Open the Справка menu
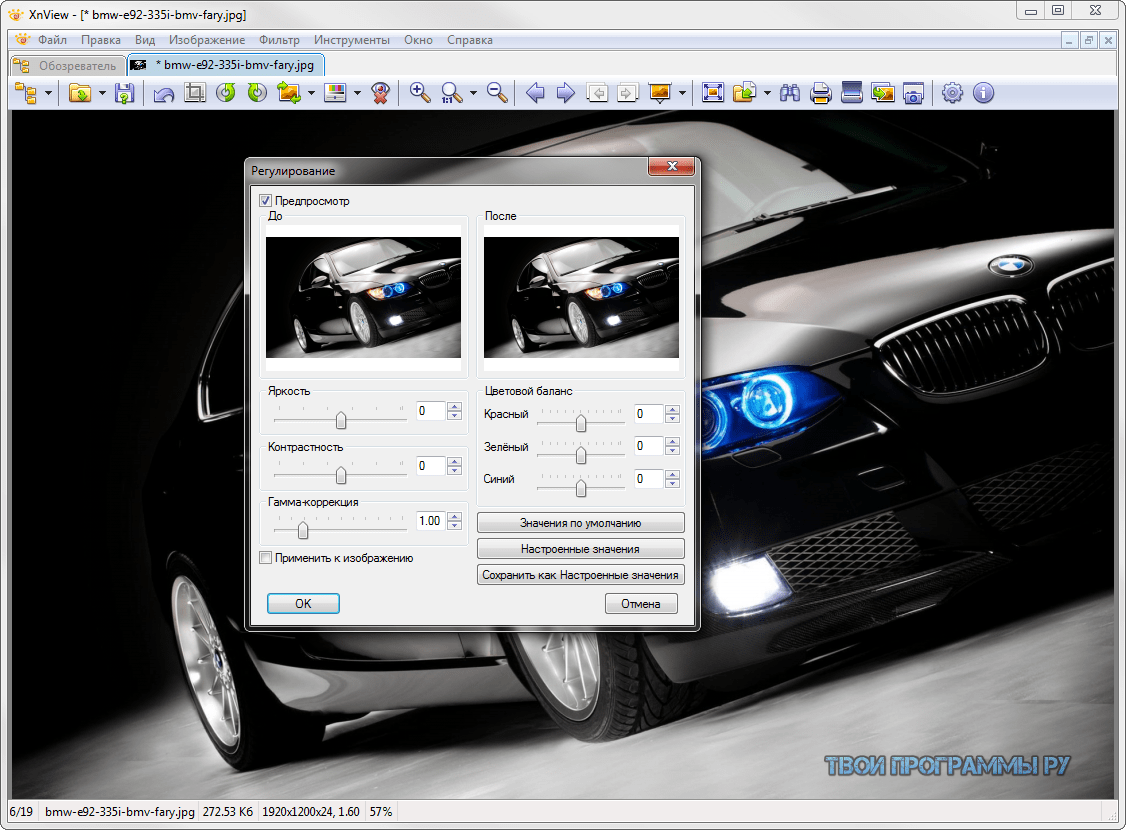This screenshot has width=1126, height=830. pos(470,40)
